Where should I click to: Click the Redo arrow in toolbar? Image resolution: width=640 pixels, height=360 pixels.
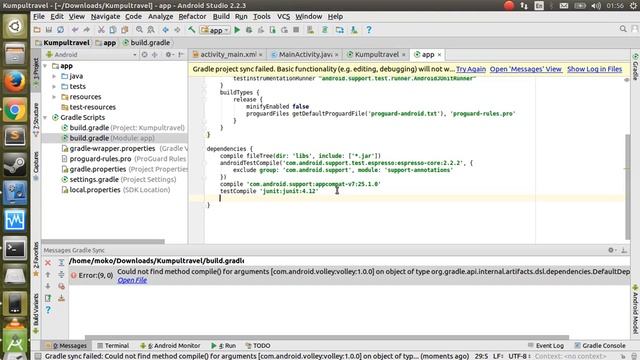pyautogui.click(x=87, y=30)
